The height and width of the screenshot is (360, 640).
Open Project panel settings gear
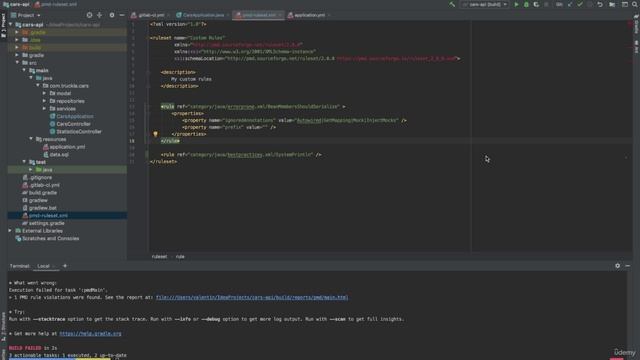[x=112, y=15]
